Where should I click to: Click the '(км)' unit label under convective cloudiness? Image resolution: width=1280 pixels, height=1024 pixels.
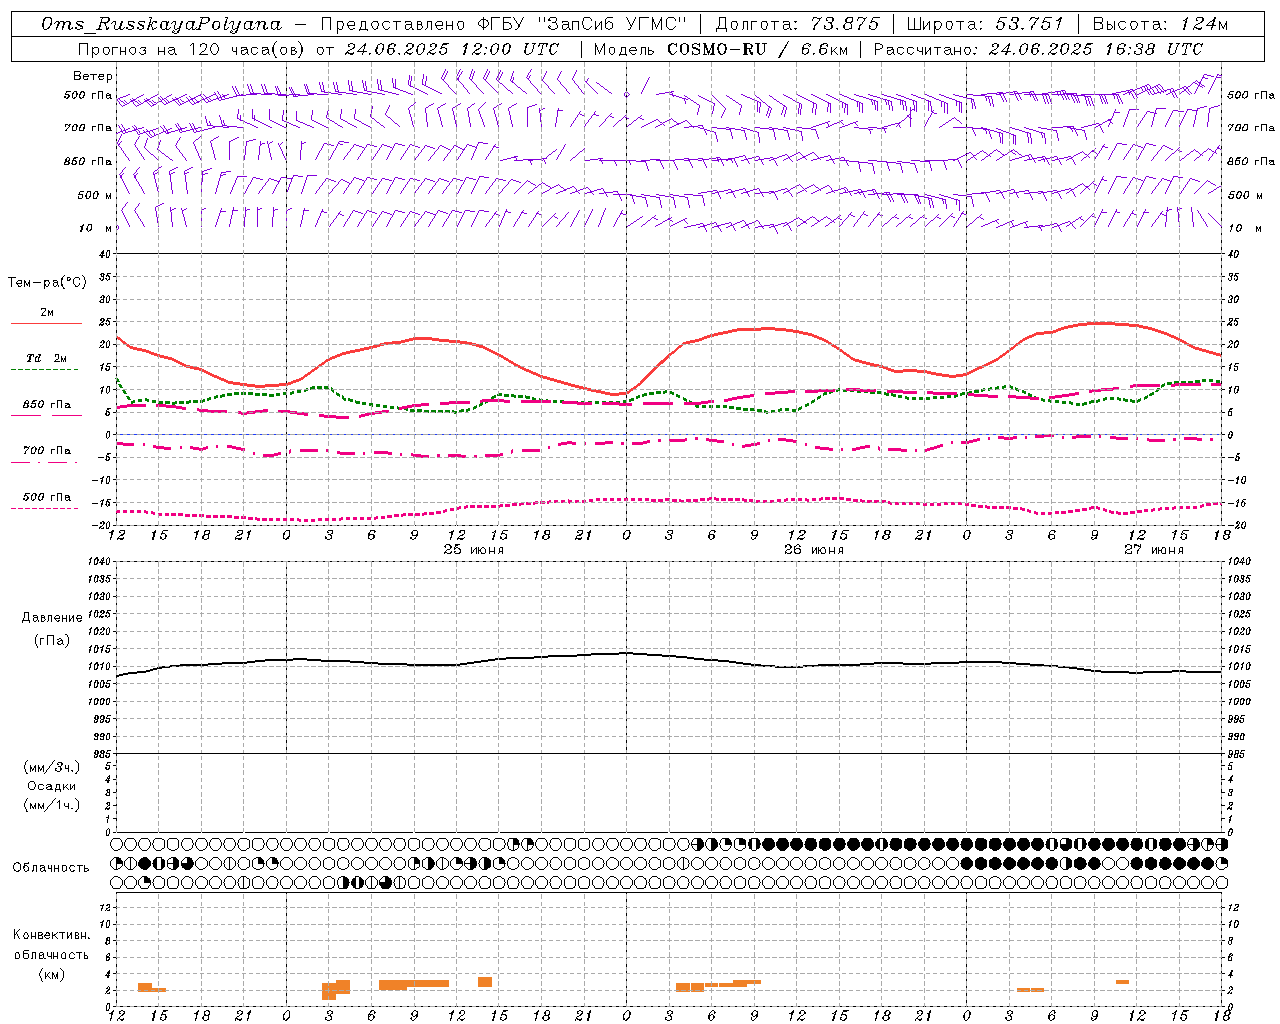52,975
